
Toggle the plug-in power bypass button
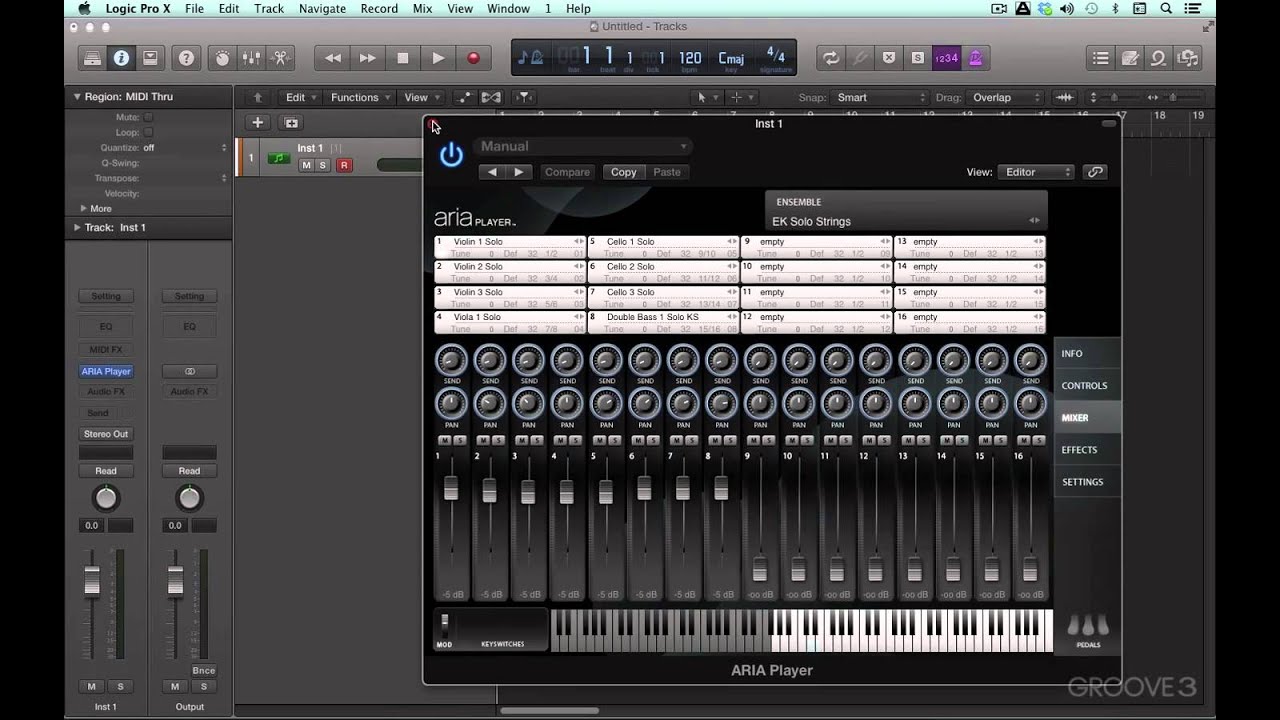click(451, 155)
